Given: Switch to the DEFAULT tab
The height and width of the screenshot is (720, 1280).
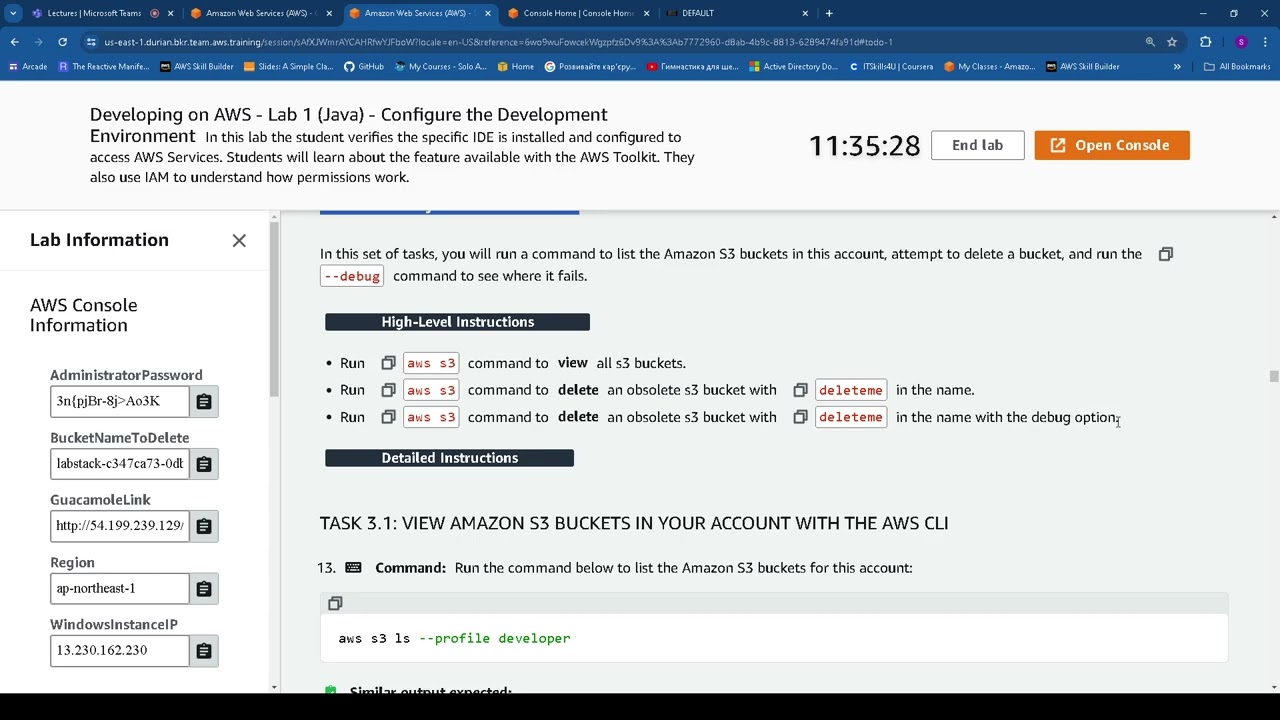Looking at the screenshot, I should [x=737, y=13].
